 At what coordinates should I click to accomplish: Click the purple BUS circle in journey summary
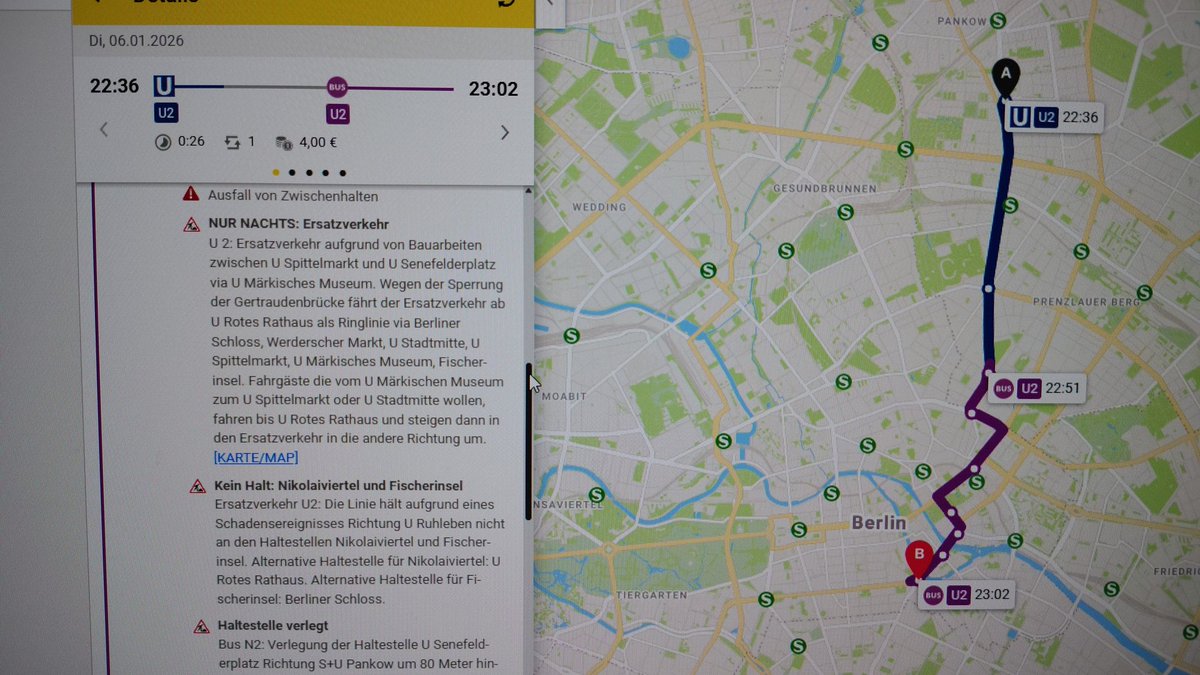[x=338, y=87]
